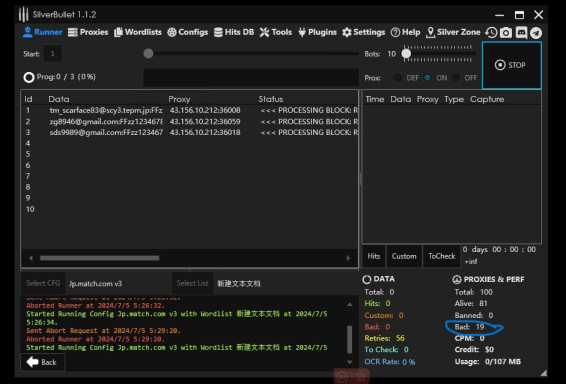Click proxy cell 43.156.10.212:36059

click(x=205, y=122)
